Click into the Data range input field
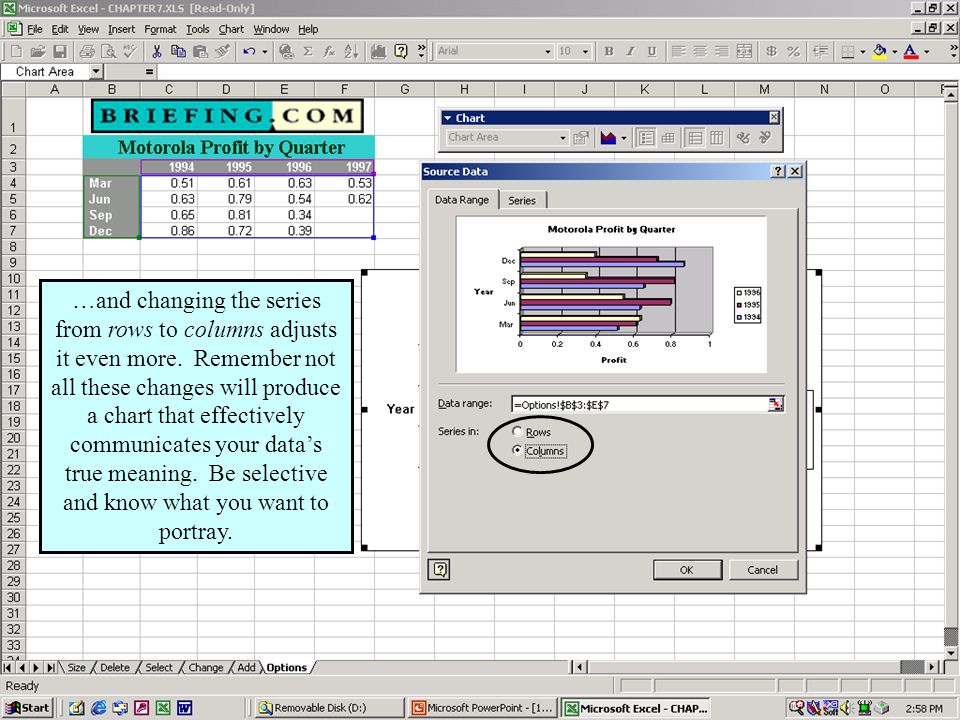Viewport: 960px width, 720px height. 639,405
